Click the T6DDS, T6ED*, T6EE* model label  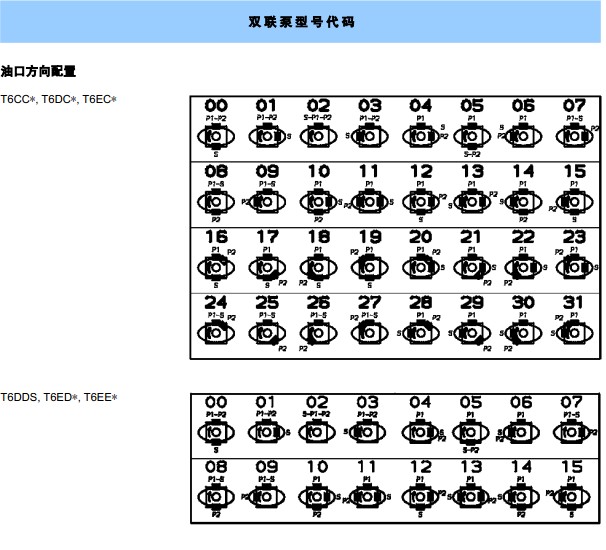59,397
